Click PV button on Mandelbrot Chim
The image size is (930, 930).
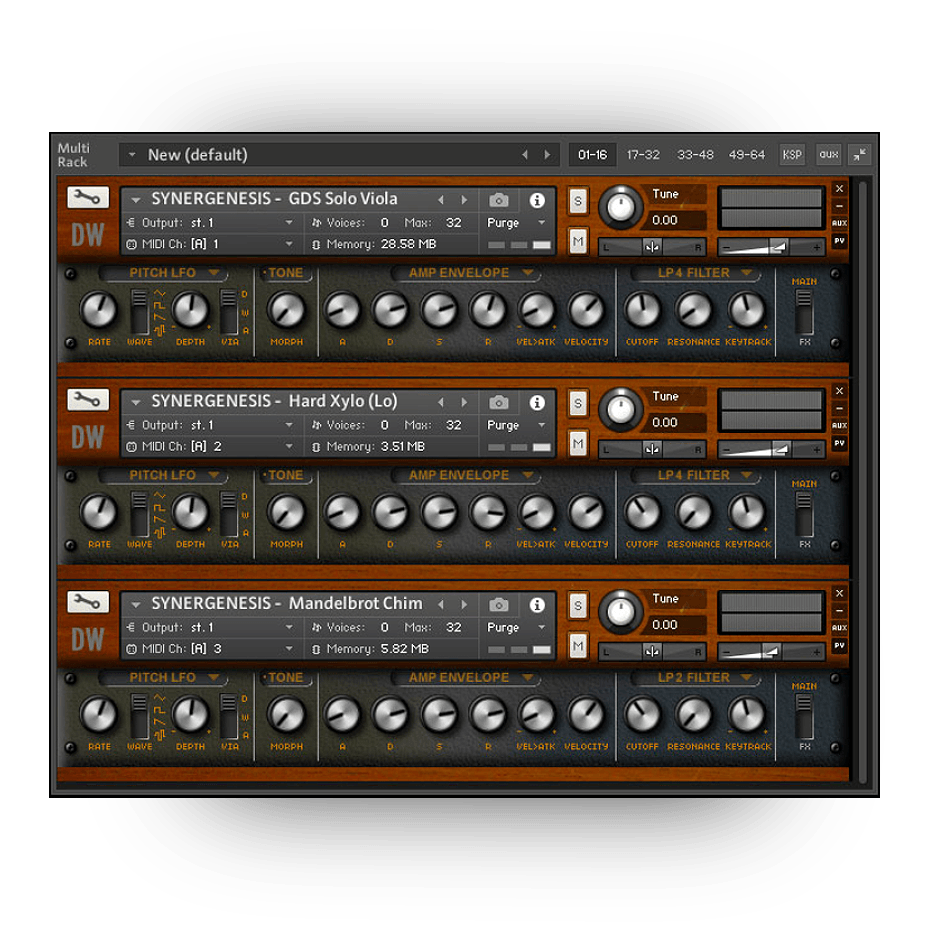click(x=839, y=645)
